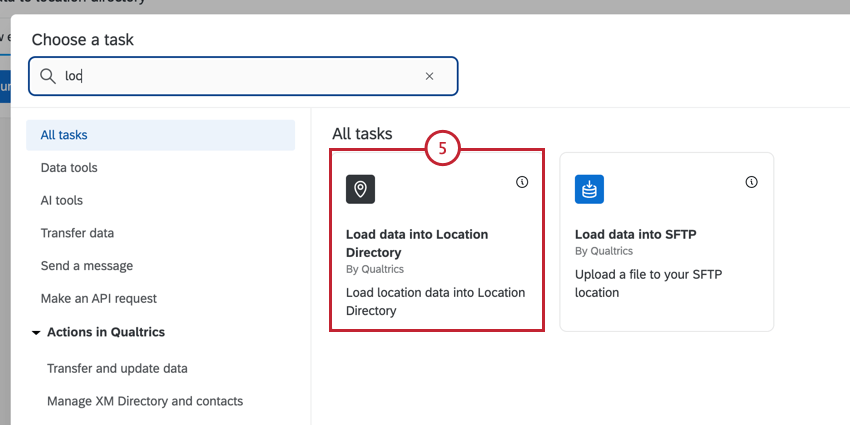Image resolution: width=850 pixels, height=425 pixels.
Task: Open info icon on the SFTP card
Action: click(752, 182)
